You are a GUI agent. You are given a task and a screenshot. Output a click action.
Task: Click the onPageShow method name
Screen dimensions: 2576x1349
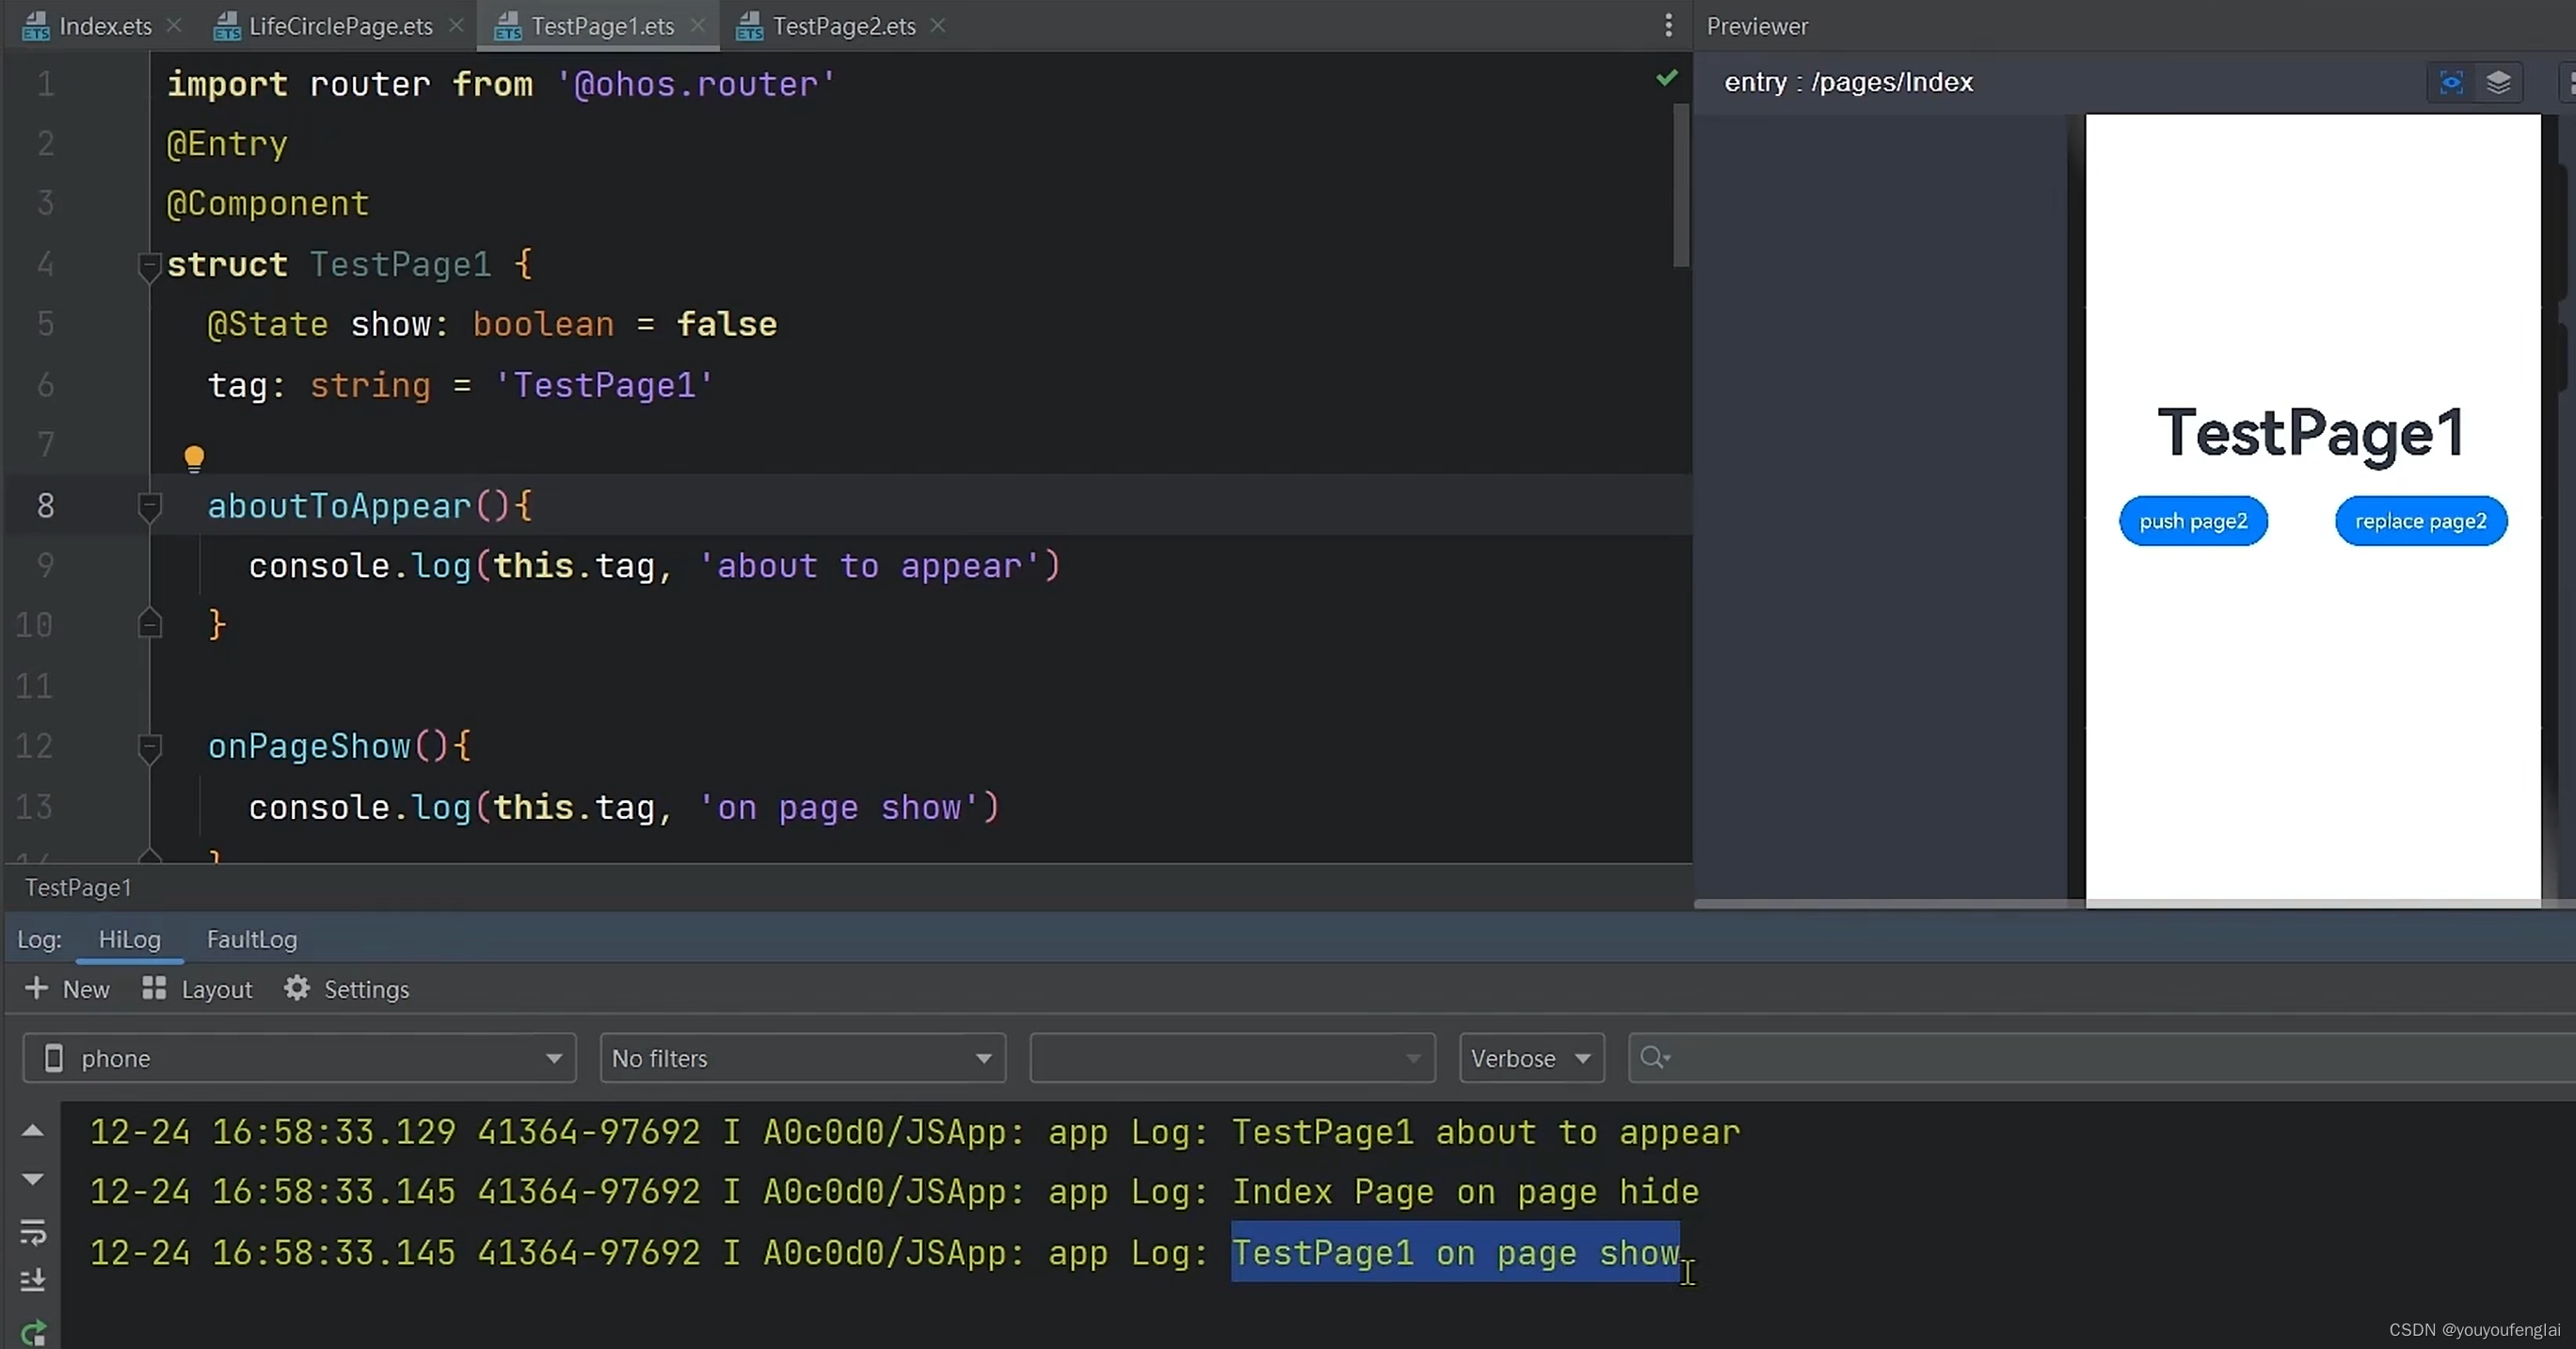(x=309, y=746)
